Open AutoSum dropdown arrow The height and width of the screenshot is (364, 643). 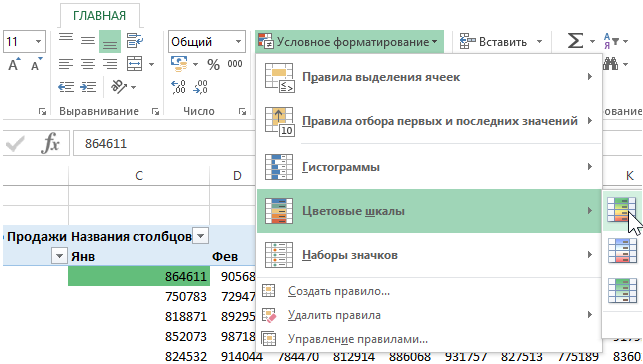(592, 42)
